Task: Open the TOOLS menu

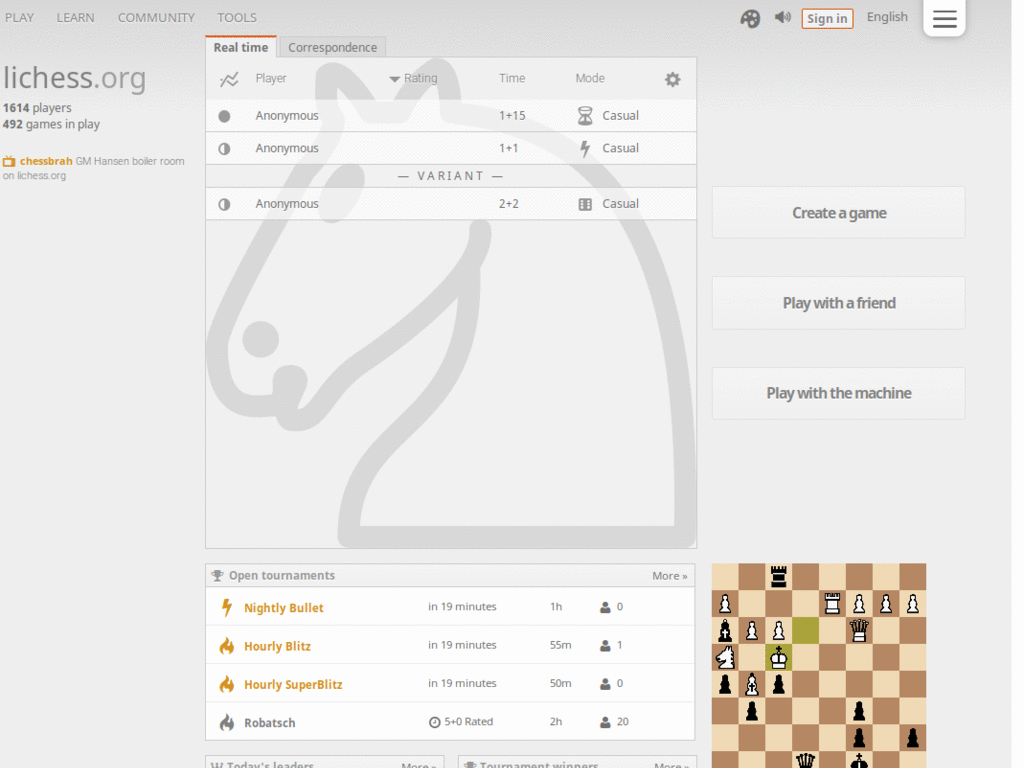Action: pyautogui.click(x=236, y=18)
